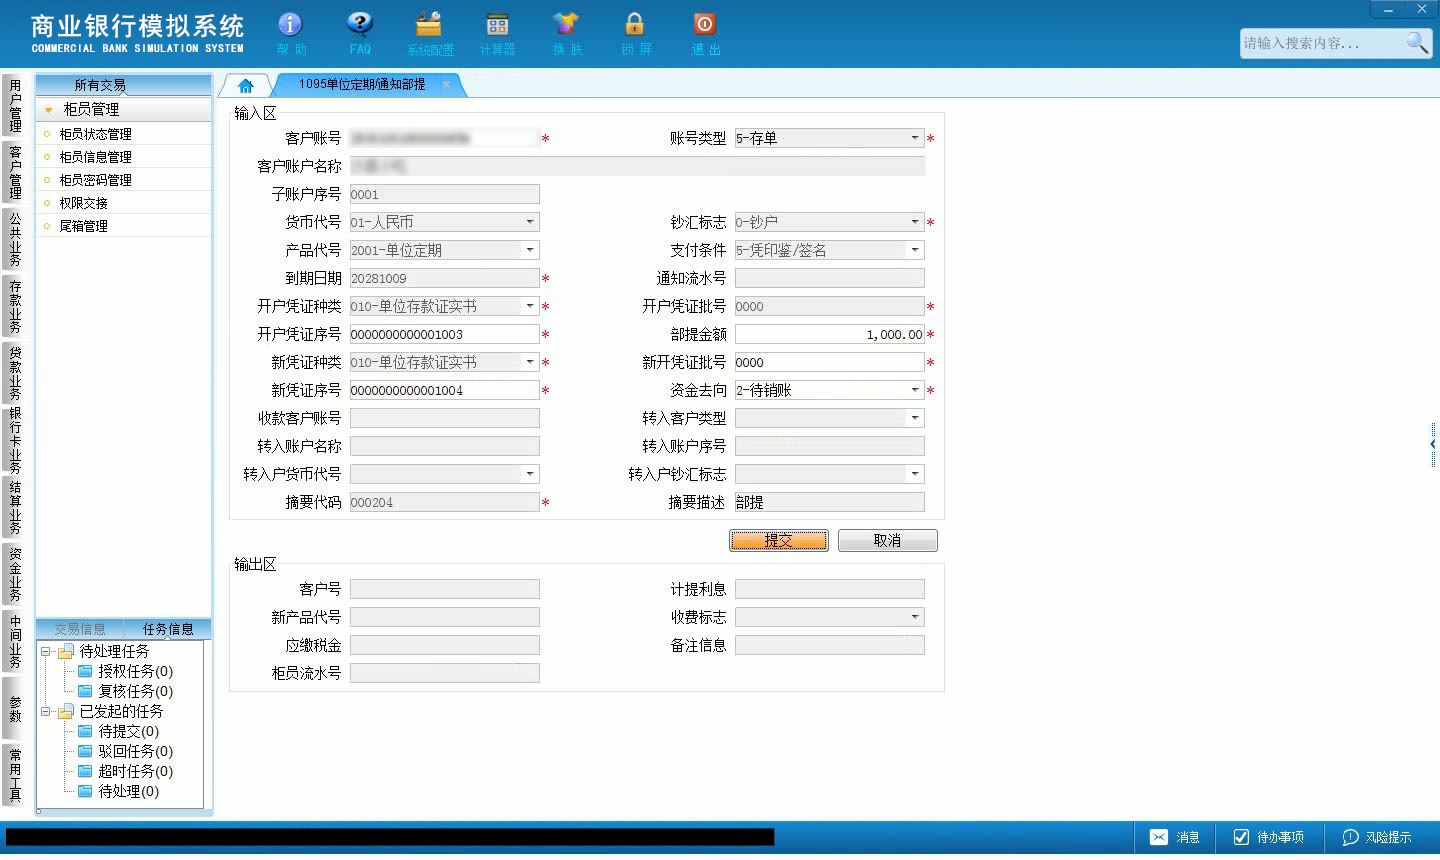Screen dimensions: 1440x860
Task: Open the 新凭证种类 dropdown
Action: point(530,362)
